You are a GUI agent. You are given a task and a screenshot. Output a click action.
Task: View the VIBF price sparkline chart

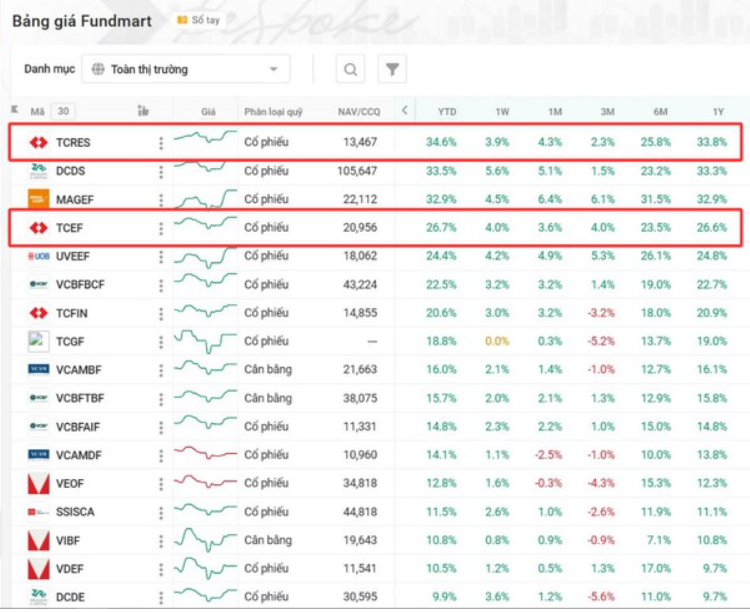click(205, 540)
